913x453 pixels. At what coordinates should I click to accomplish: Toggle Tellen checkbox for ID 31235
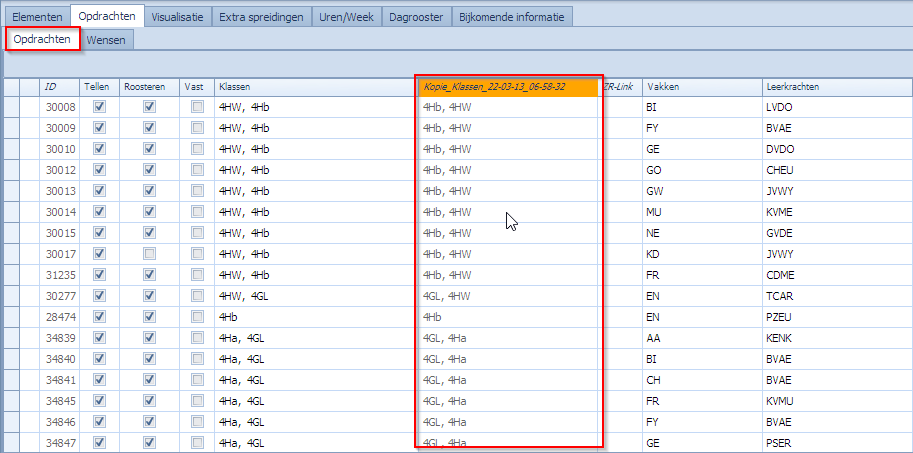pyautogui.click(x=100, y=275)
